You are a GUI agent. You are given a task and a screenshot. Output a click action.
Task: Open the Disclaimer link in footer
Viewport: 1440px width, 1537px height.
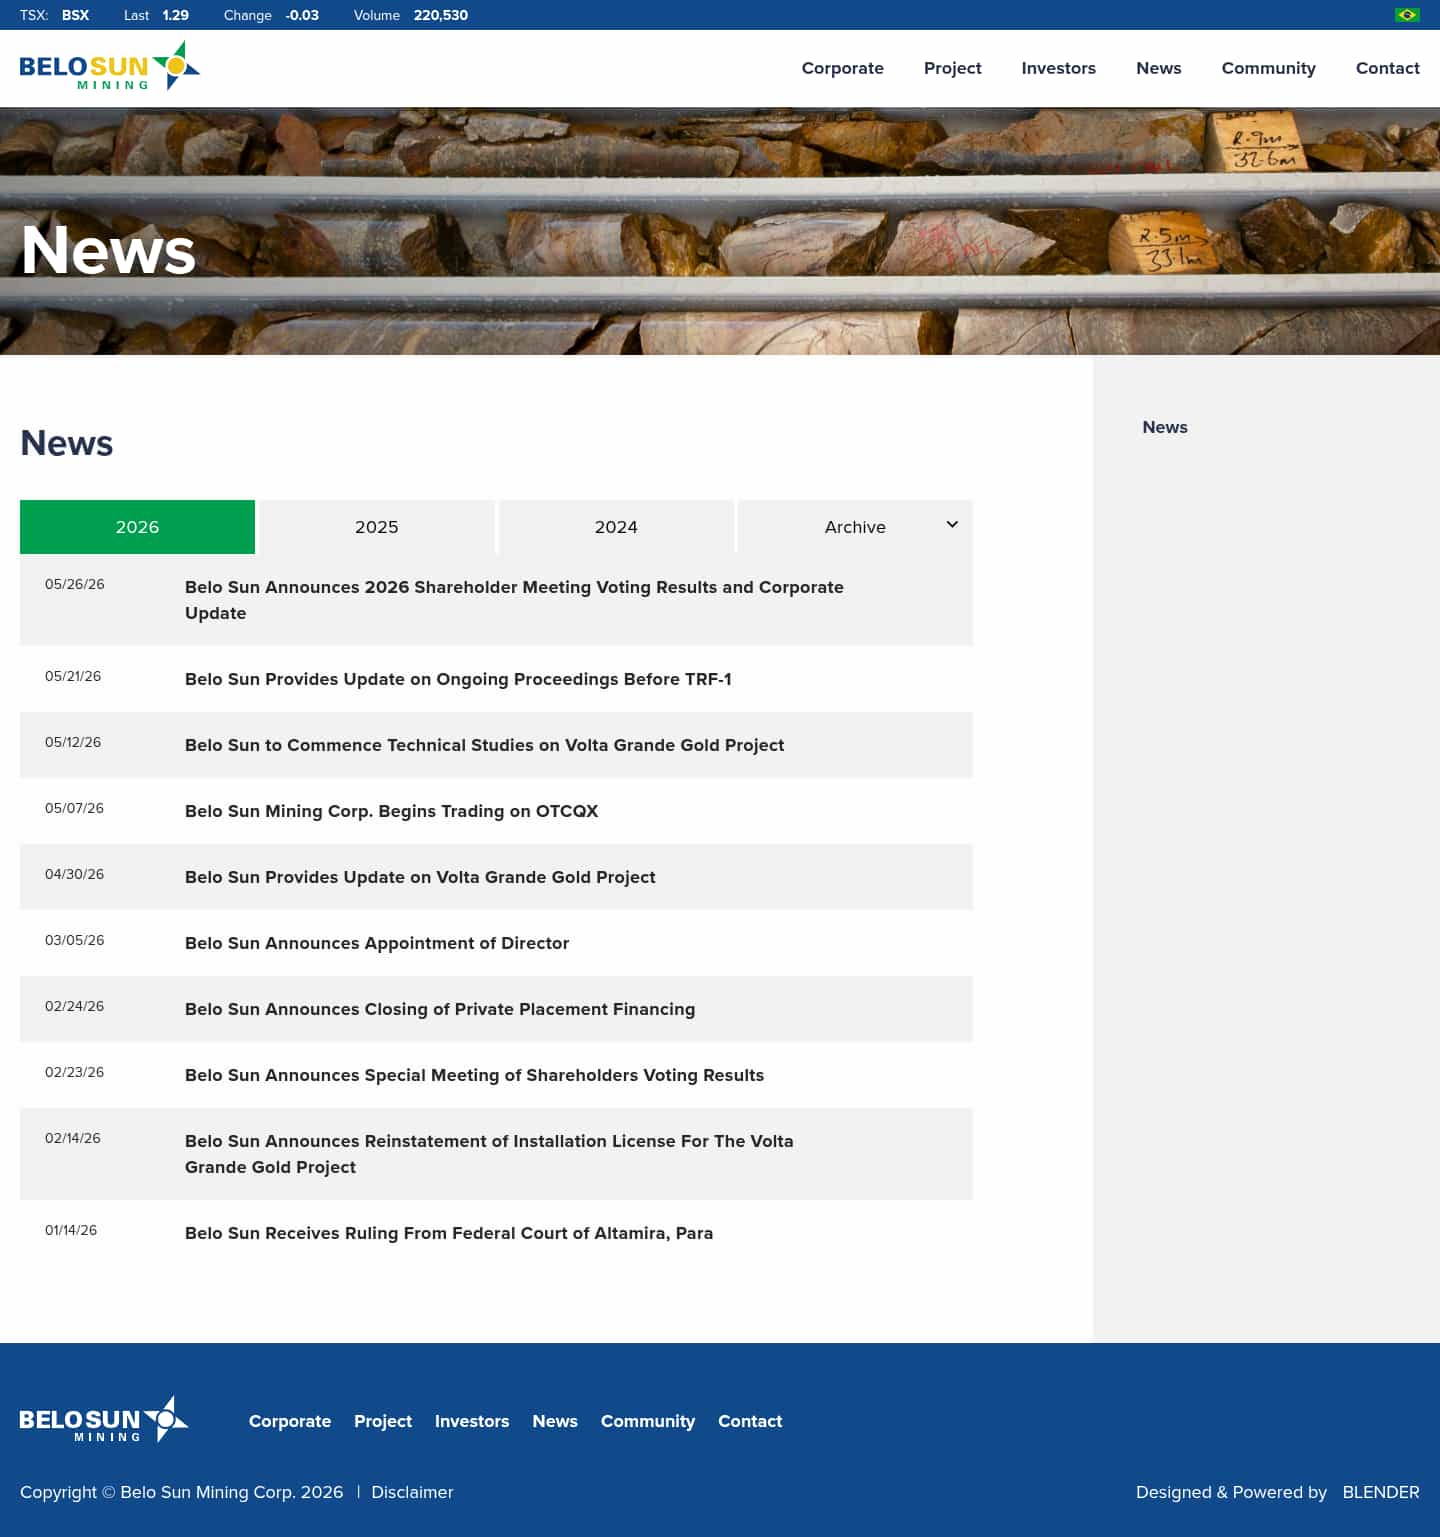click(412, 1492)
